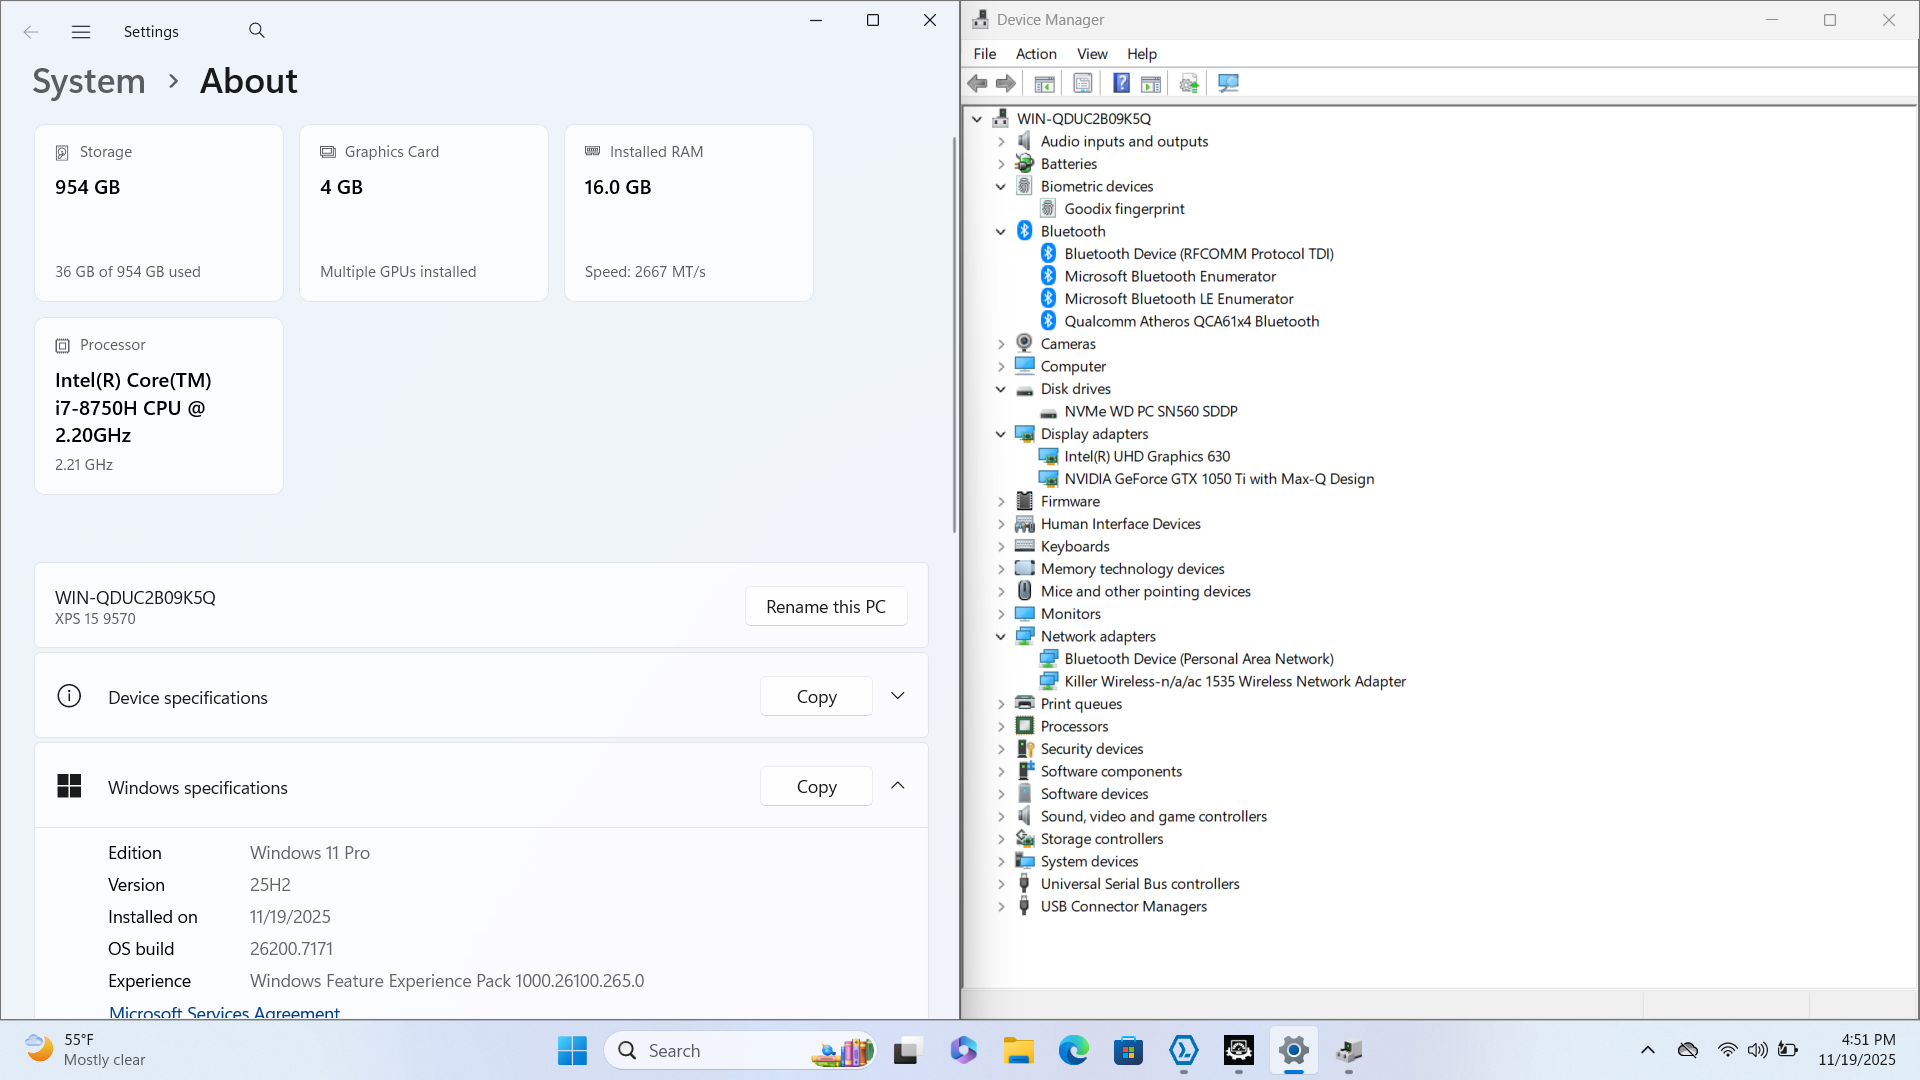This screenshot has height=1080, width=1920.
Task: Click the Rename this PC button
Action: pos(825,607)
